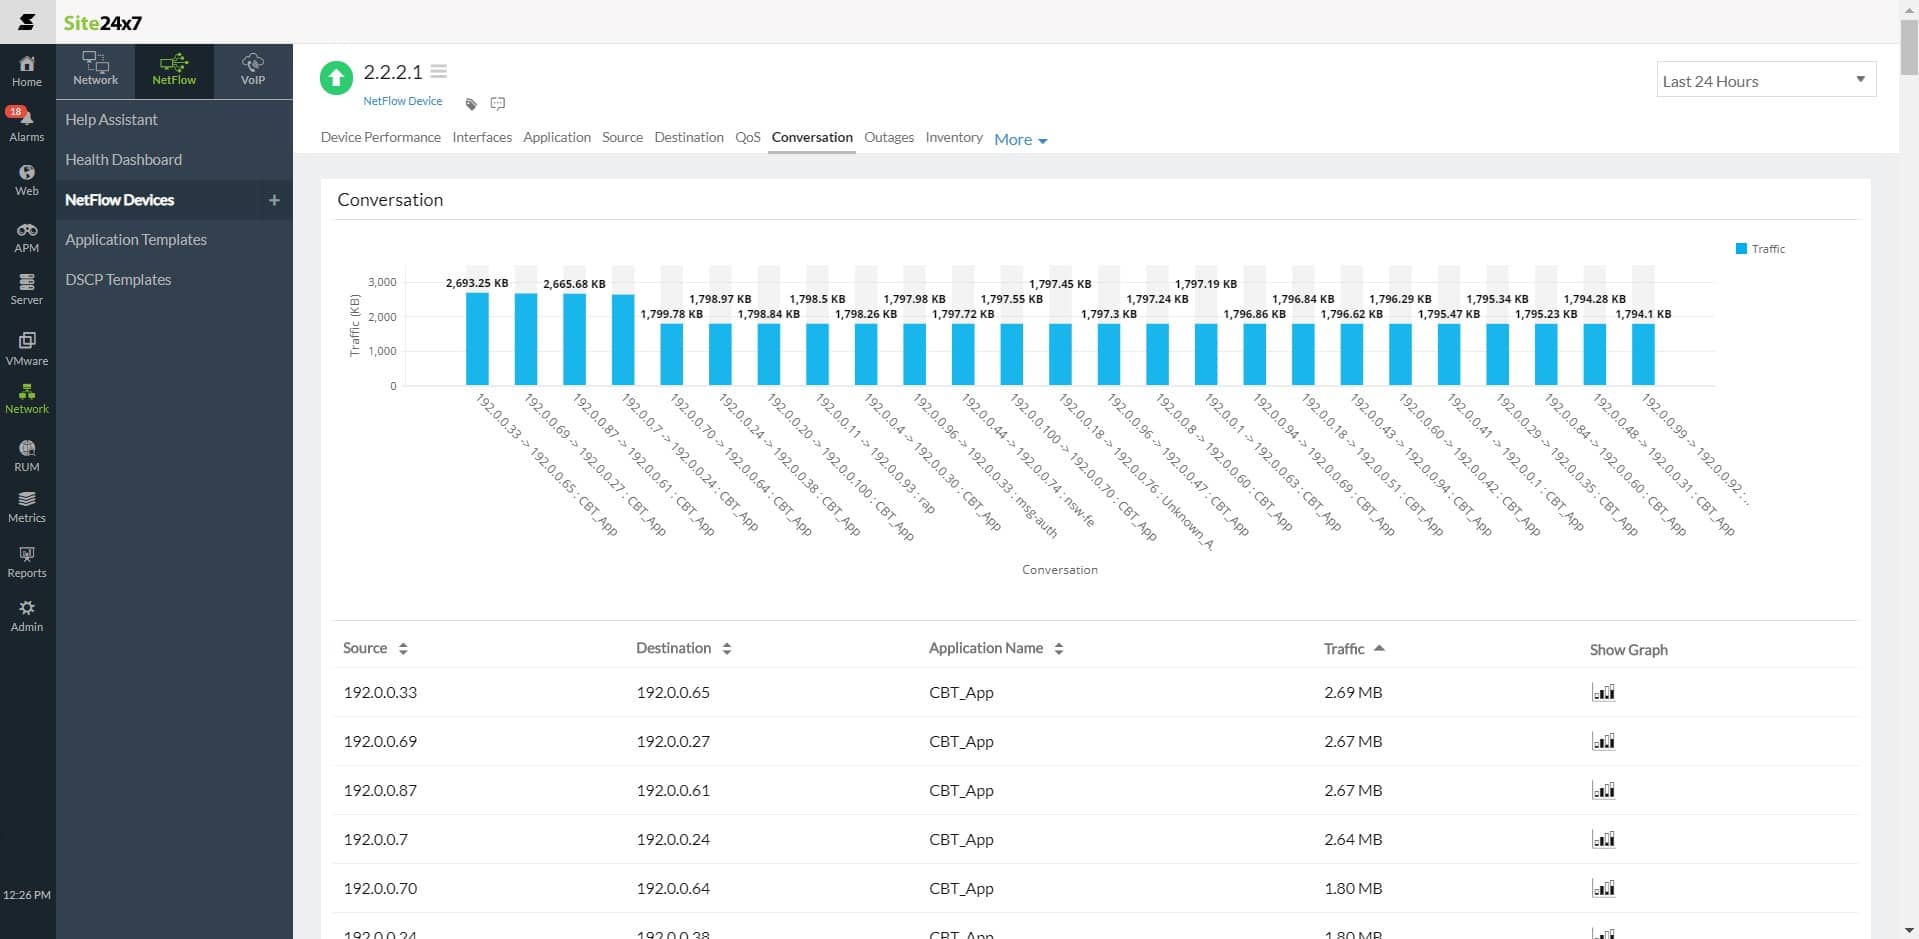Image resolution: width=1919 pixels, height=939 pixels.
Task: Open the Reports section
Action: (x=27, y=561)
